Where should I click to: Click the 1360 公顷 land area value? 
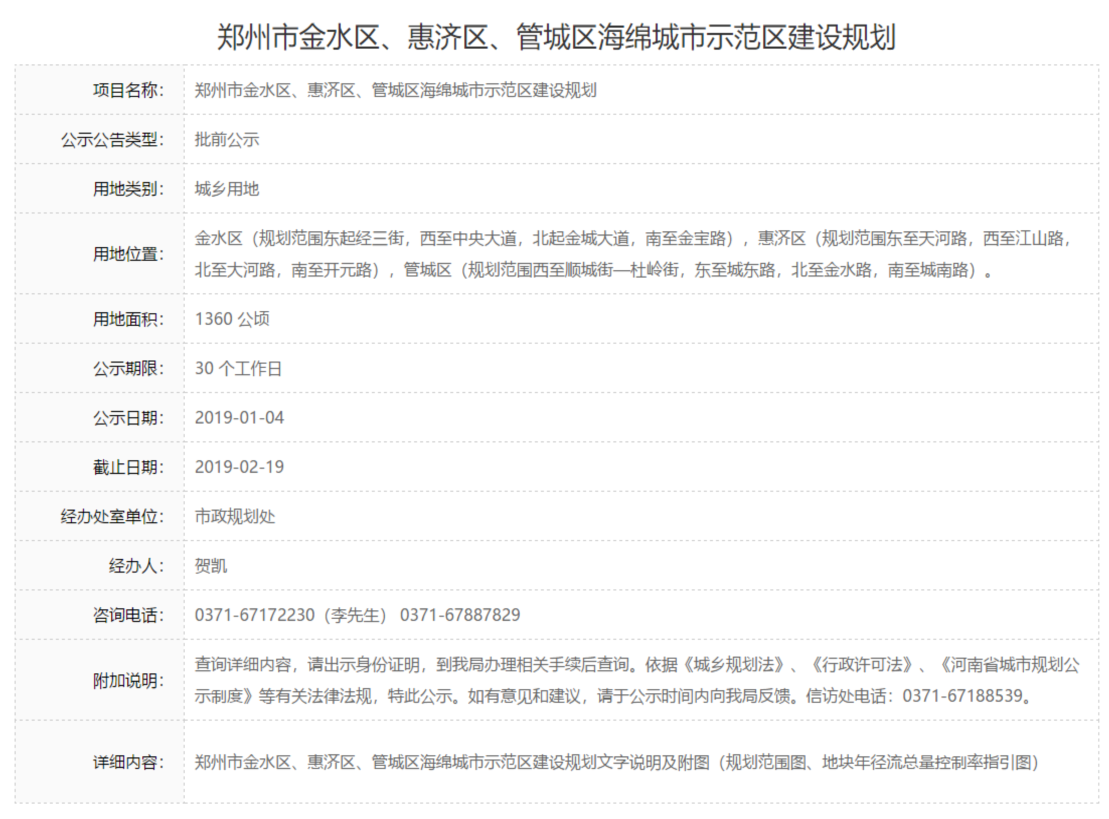(232, 319)
